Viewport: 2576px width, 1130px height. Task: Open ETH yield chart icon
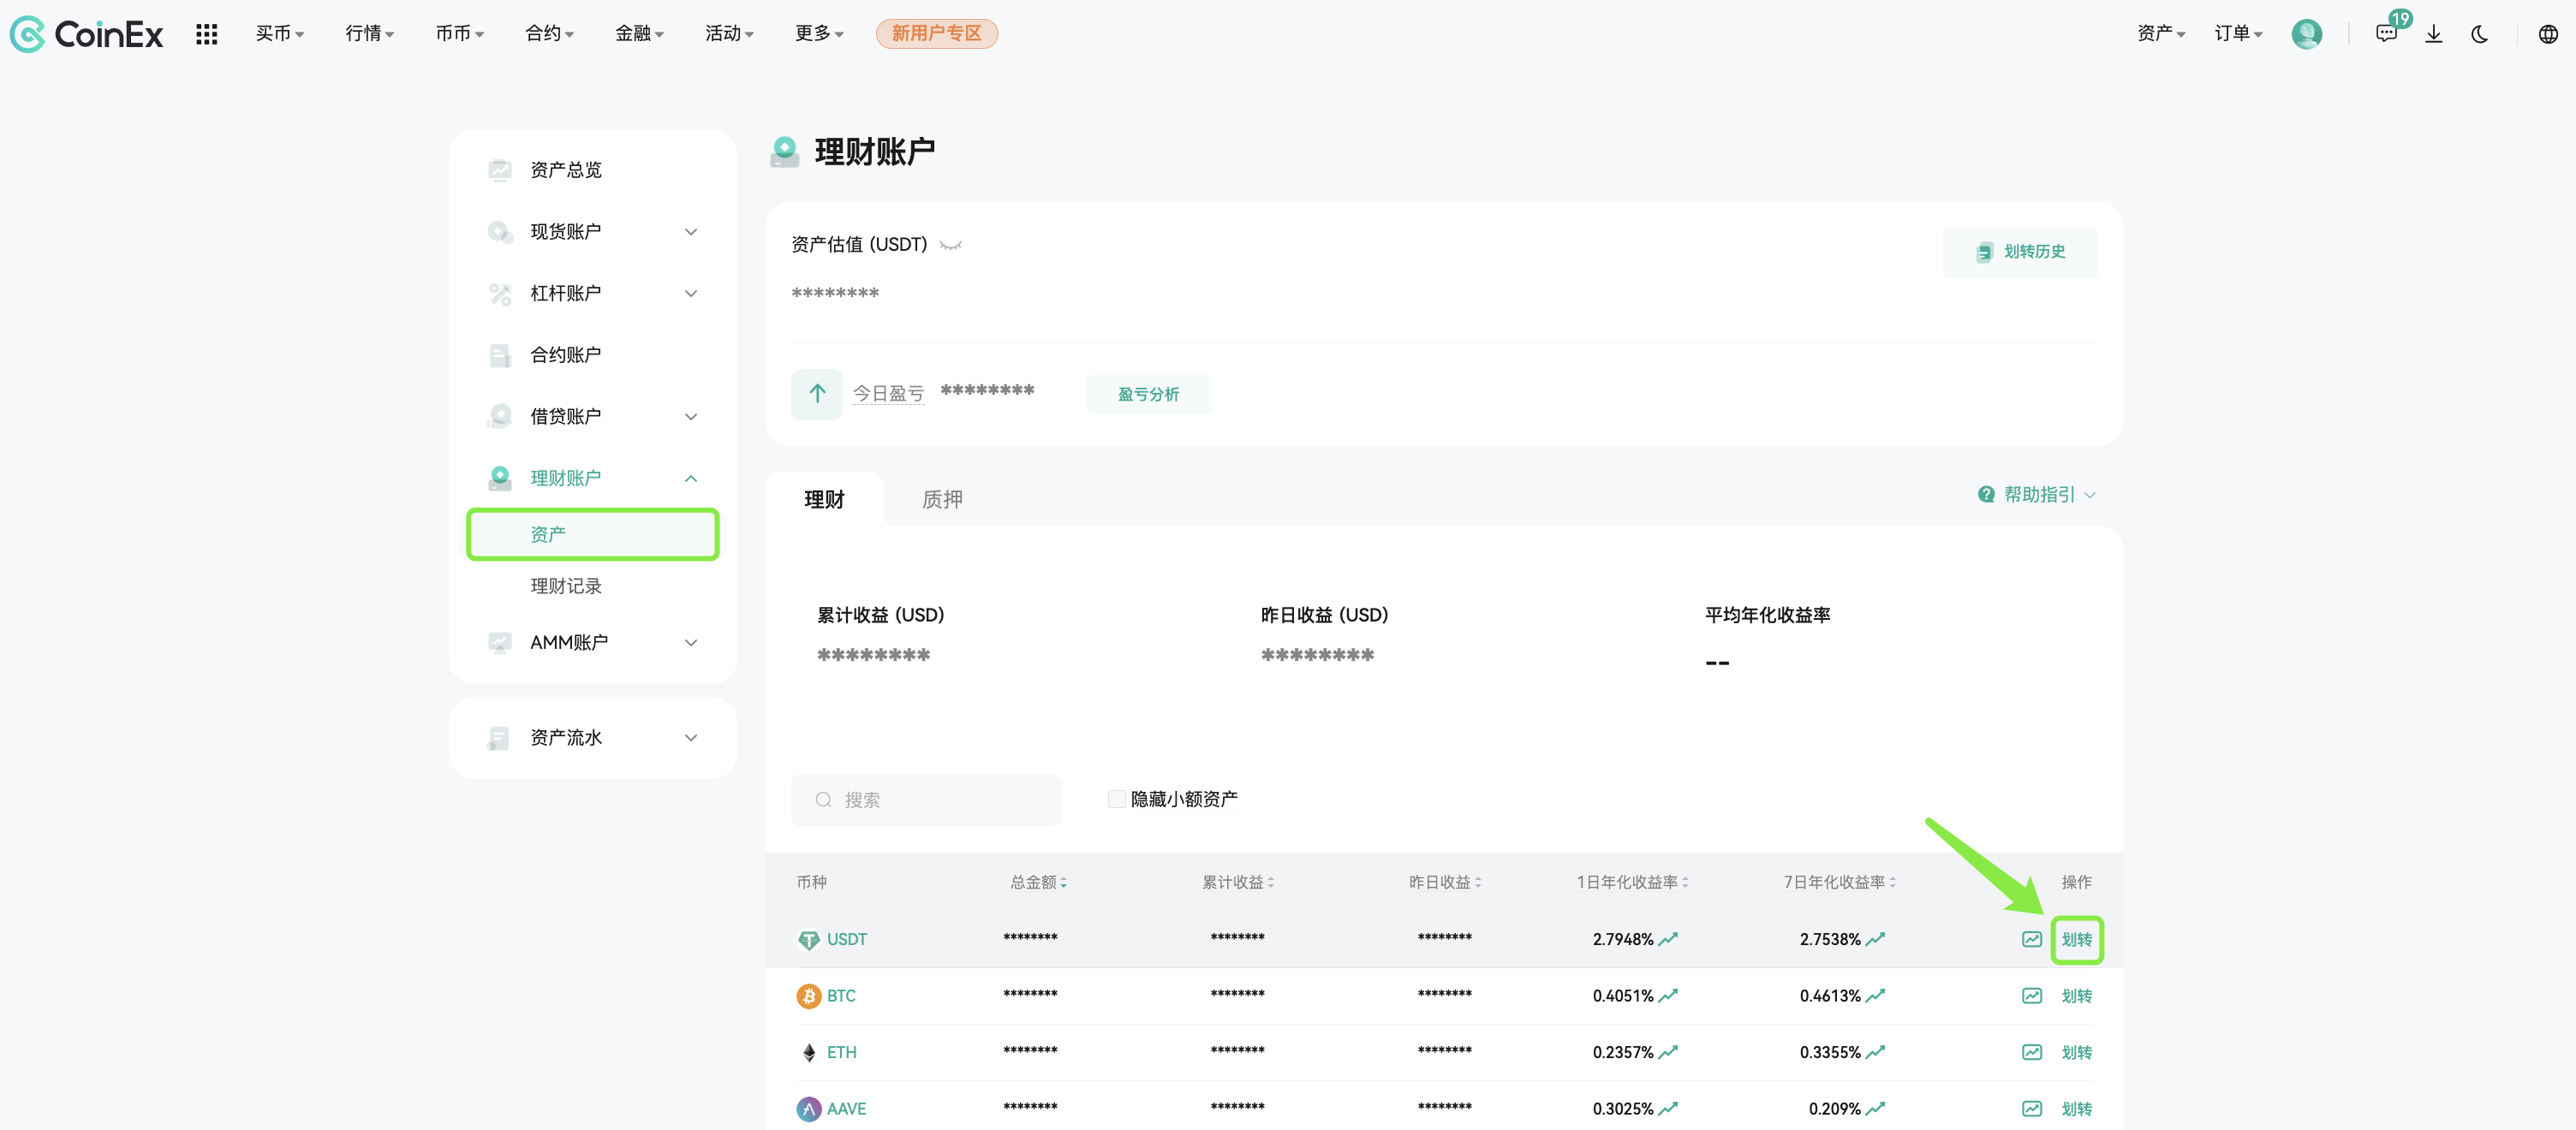pyautogui.click(x=2032, y=1052)
